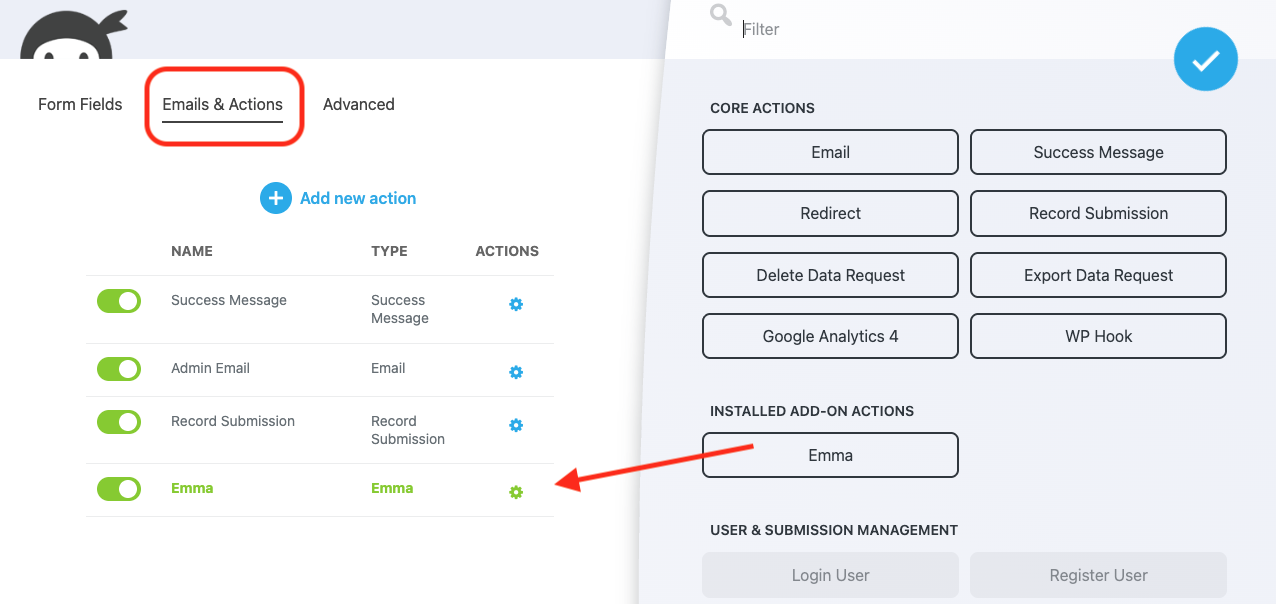The image size is (1276, 604).
Task: Click the TYPE column header
Action: click(389, 251)
